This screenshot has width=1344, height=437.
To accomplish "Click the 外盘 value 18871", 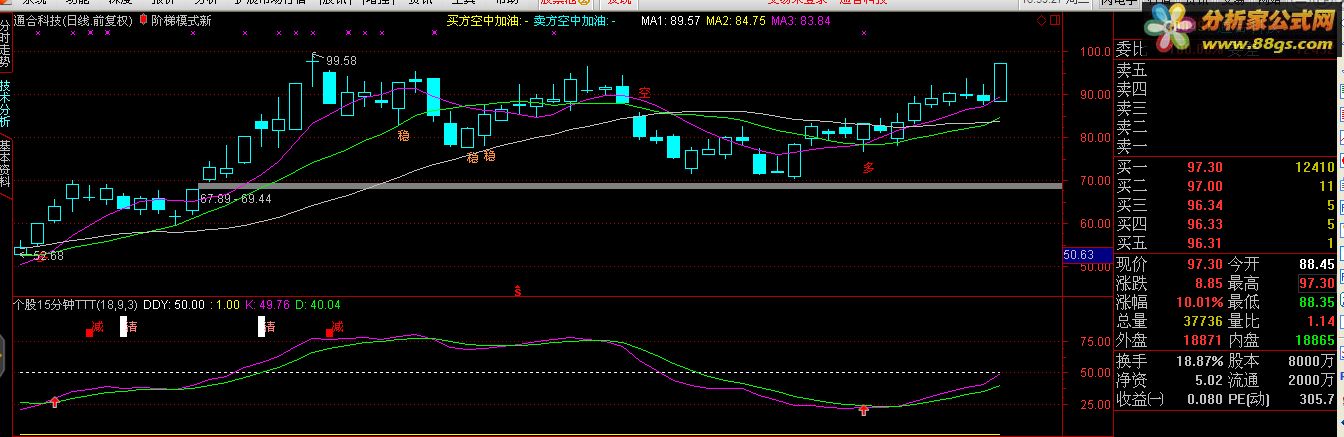I will click(1202, 340).
